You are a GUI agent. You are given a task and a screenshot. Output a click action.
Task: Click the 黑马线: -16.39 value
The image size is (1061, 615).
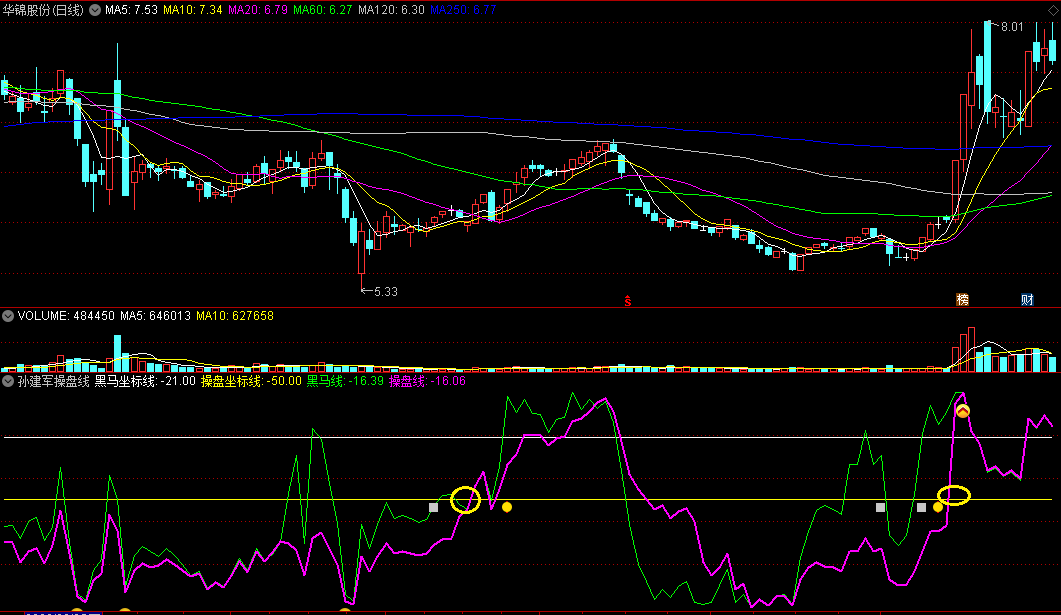click(x=345, y=382)
